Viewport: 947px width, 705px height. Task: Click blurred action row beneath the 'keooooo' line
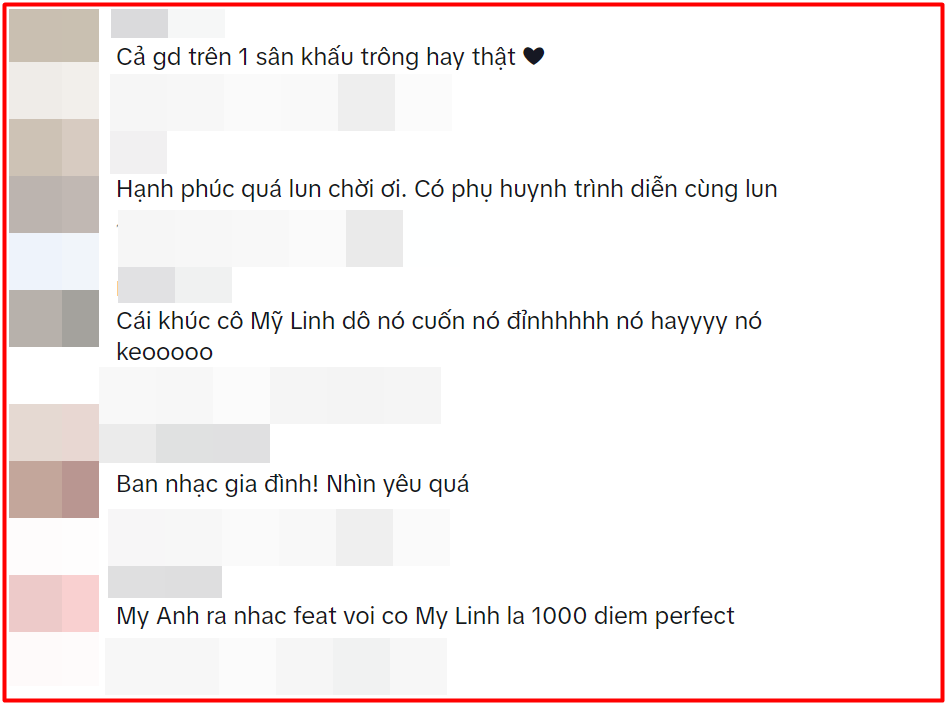(x=270, y=395)
